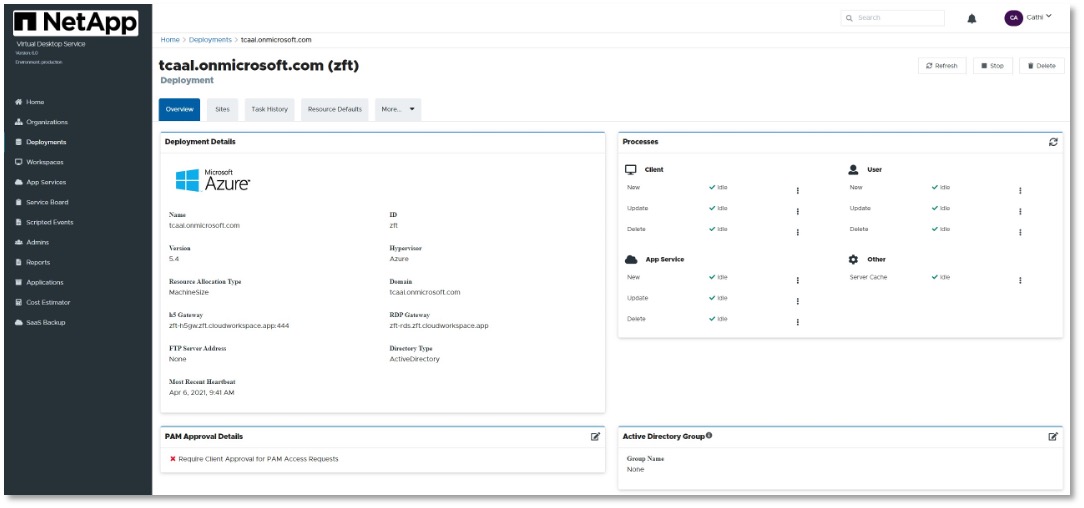1084x508 pixels.
Task: Expand the More... tab dropdown
Action: tap(398, 109)
